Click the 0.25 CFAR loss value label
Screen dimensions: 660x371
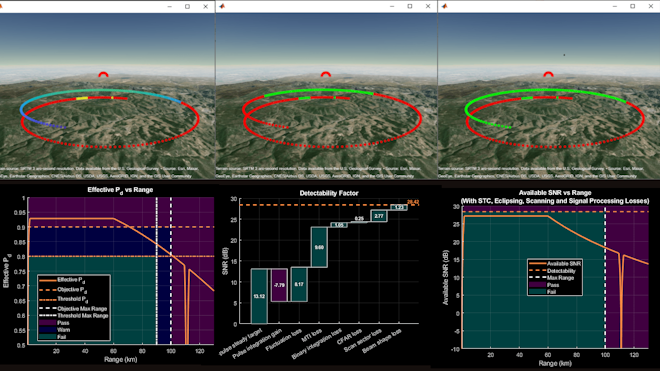[x=359, y=219]
